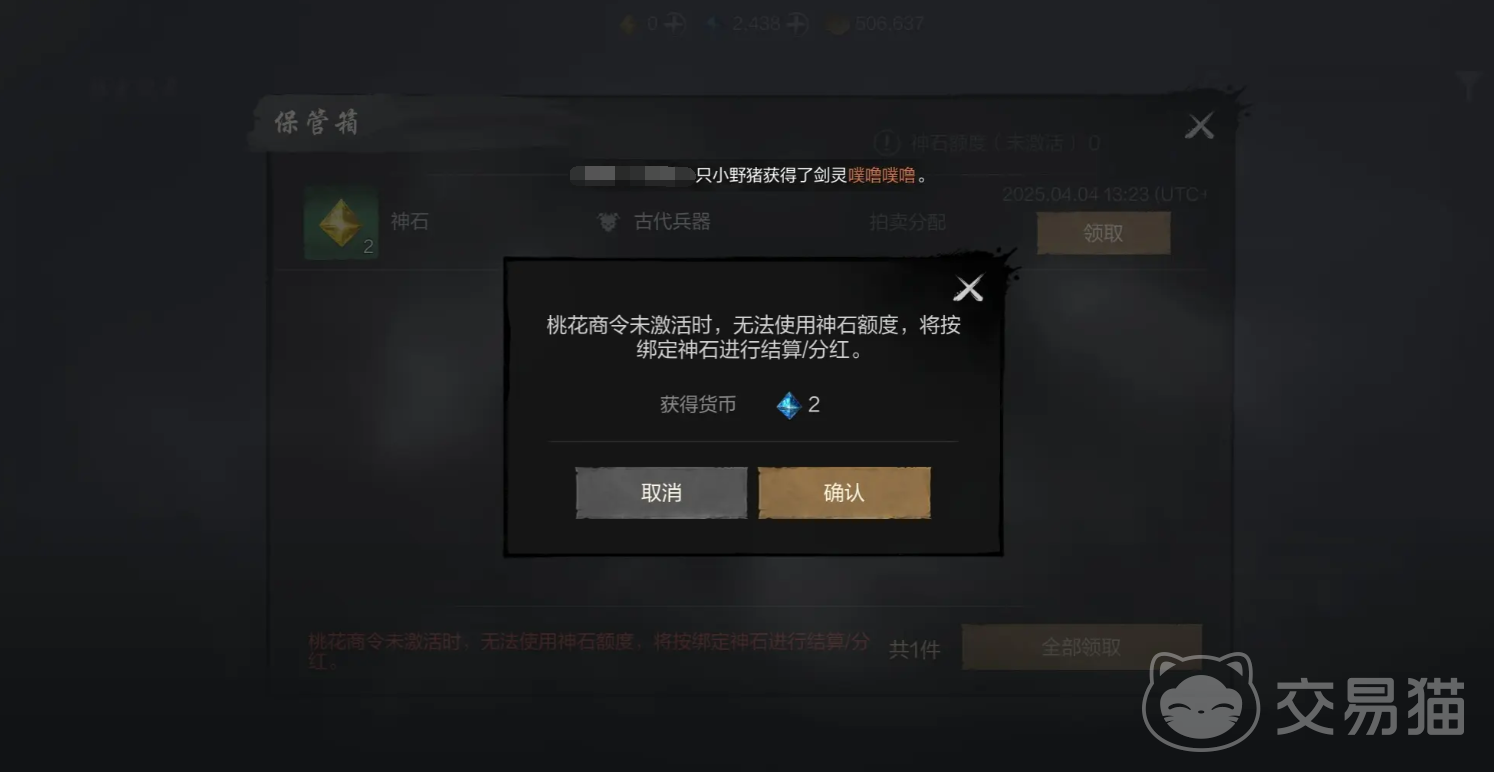Close the 桃花商令 warning dialog
This screenshot has width=1494, height=772.
click(968, 289)
